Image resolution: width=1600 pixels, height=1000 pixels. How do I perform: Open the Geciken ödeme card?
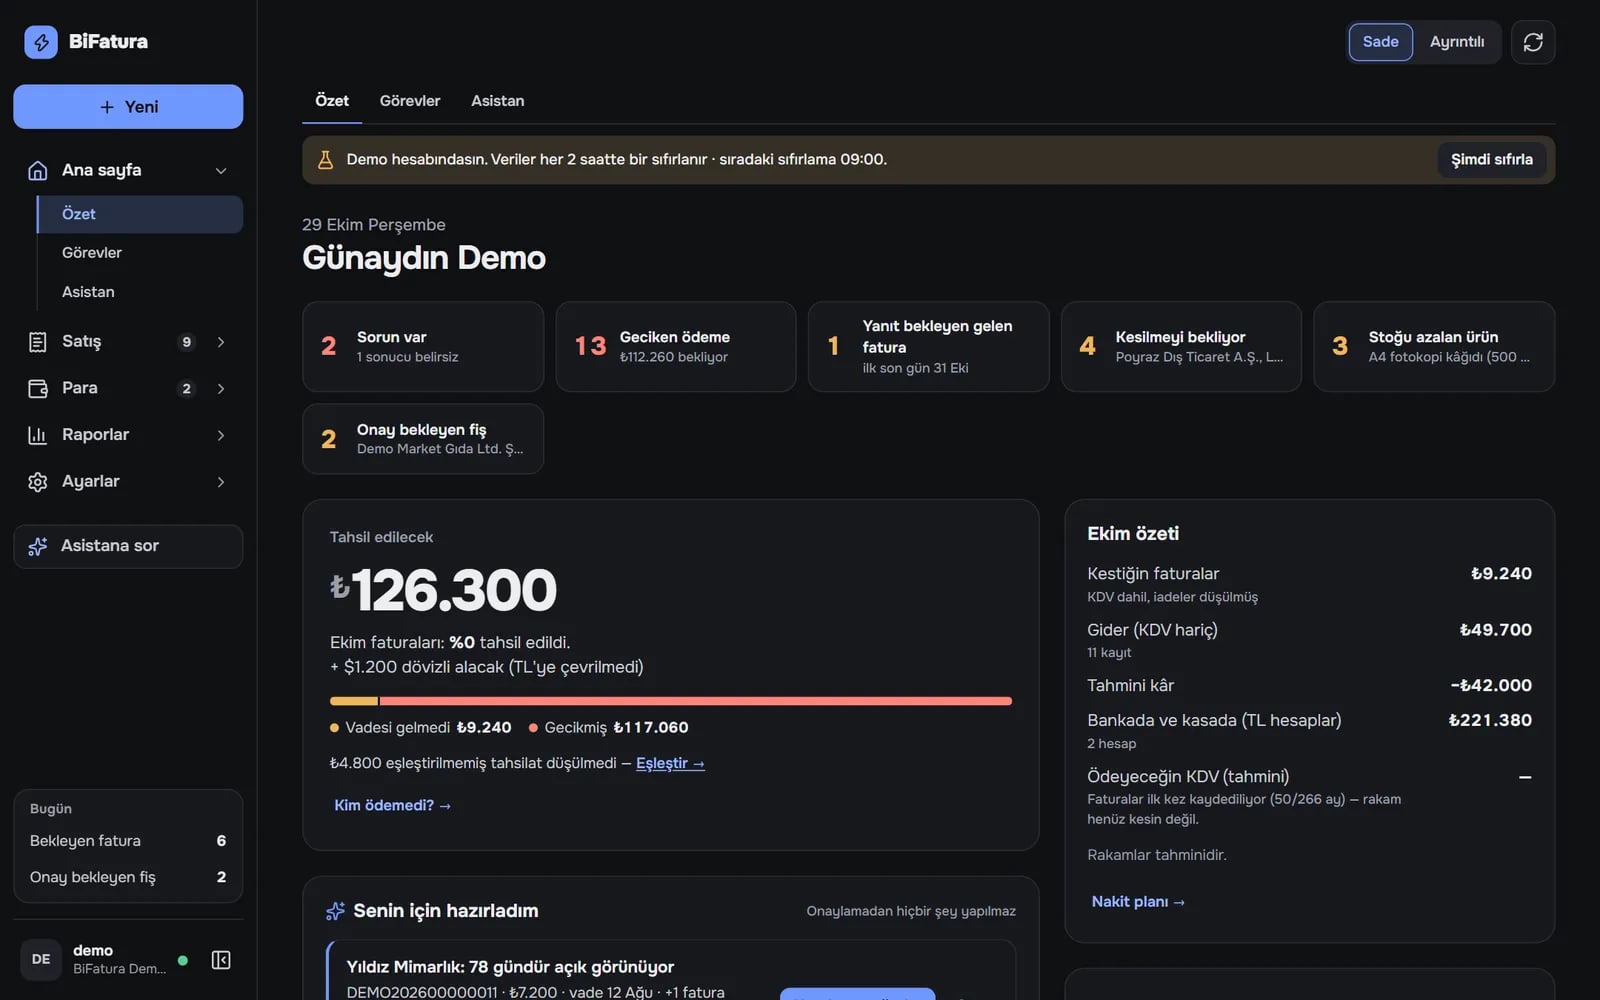[676, 347]
